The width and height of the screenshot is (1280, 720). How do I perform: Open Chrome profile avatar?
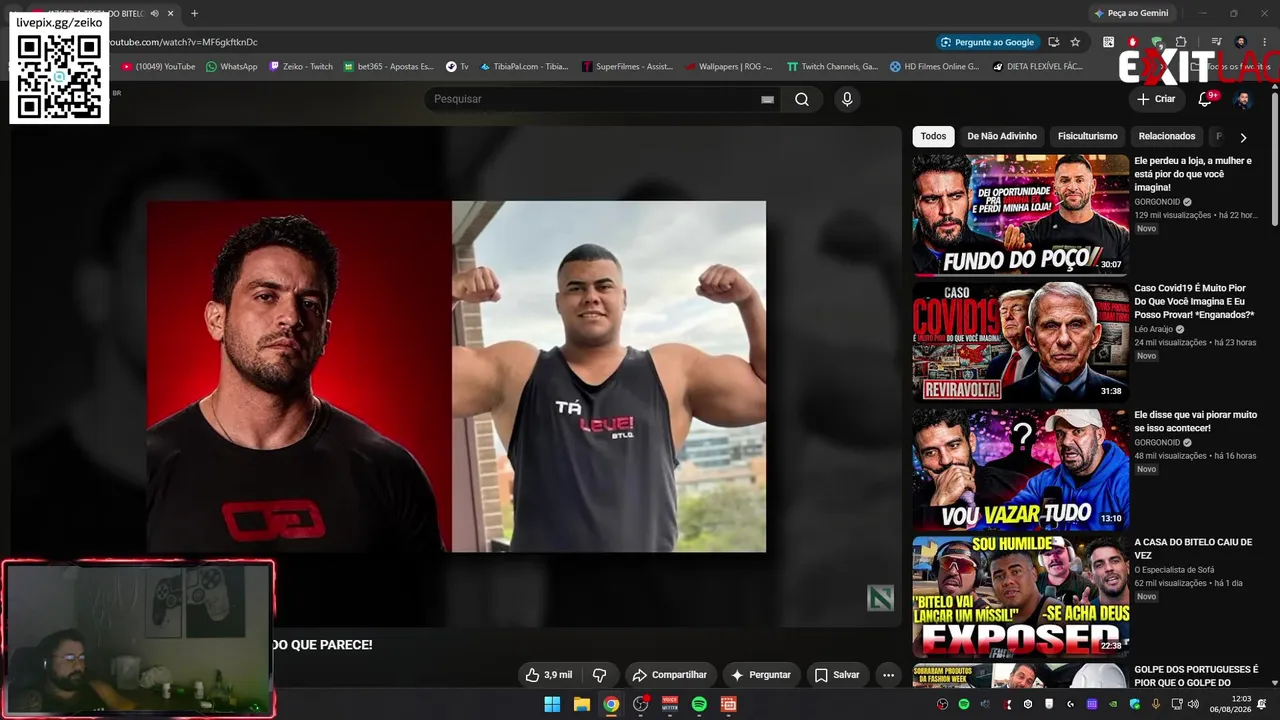(1241, 42)
